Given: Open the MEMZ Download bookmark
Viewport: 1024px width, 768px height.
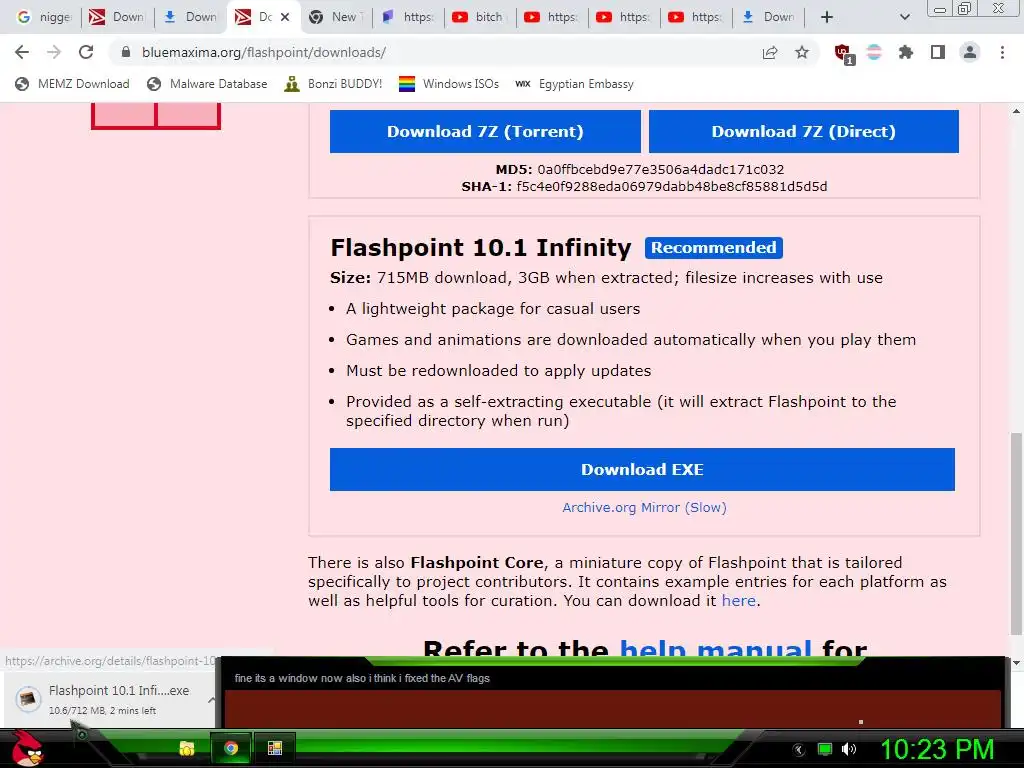Looking at the screenshot, I should 72,84.
